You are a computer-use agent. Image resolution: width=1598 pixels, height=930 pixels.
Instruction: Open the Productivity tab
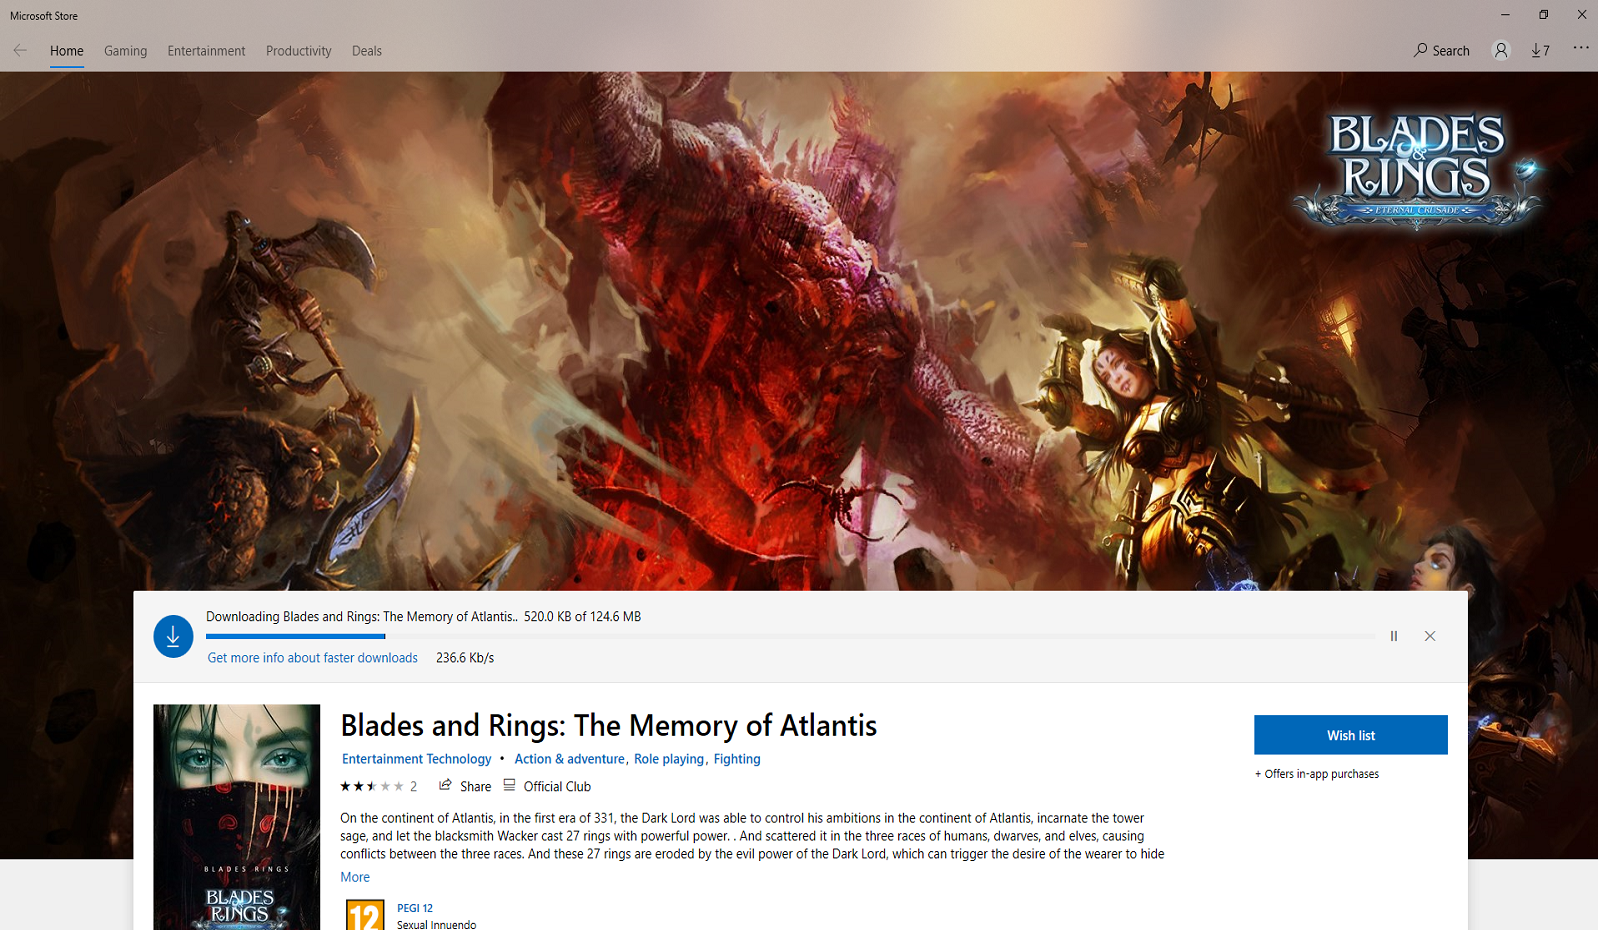click(298, 51)
